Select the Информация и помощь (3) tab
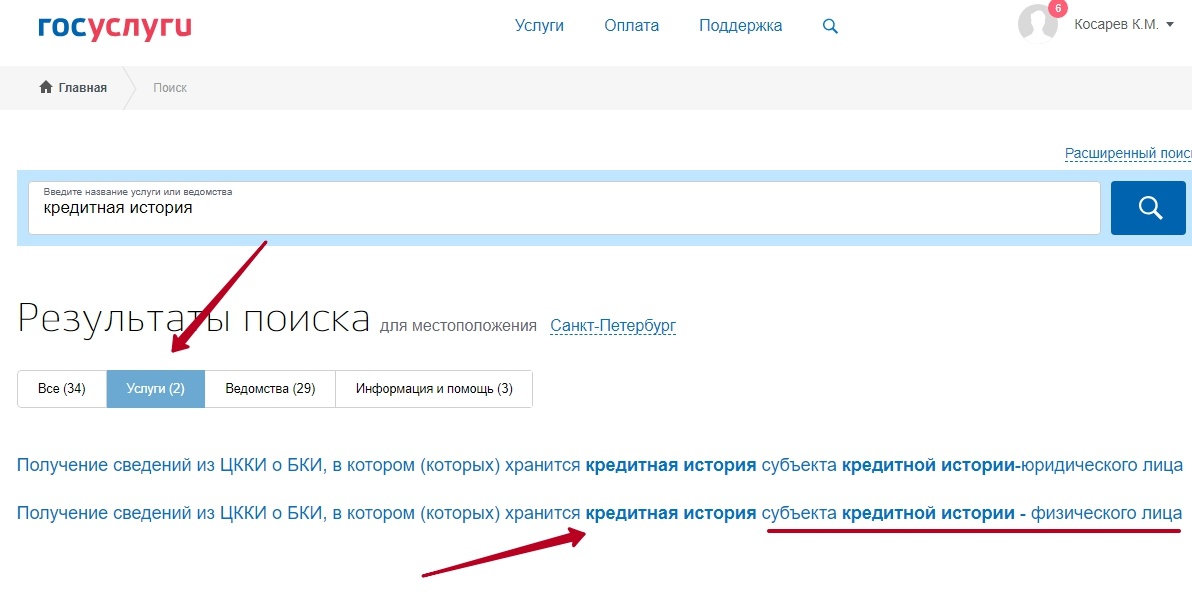1192x592 pixels. tap(434, 389)
